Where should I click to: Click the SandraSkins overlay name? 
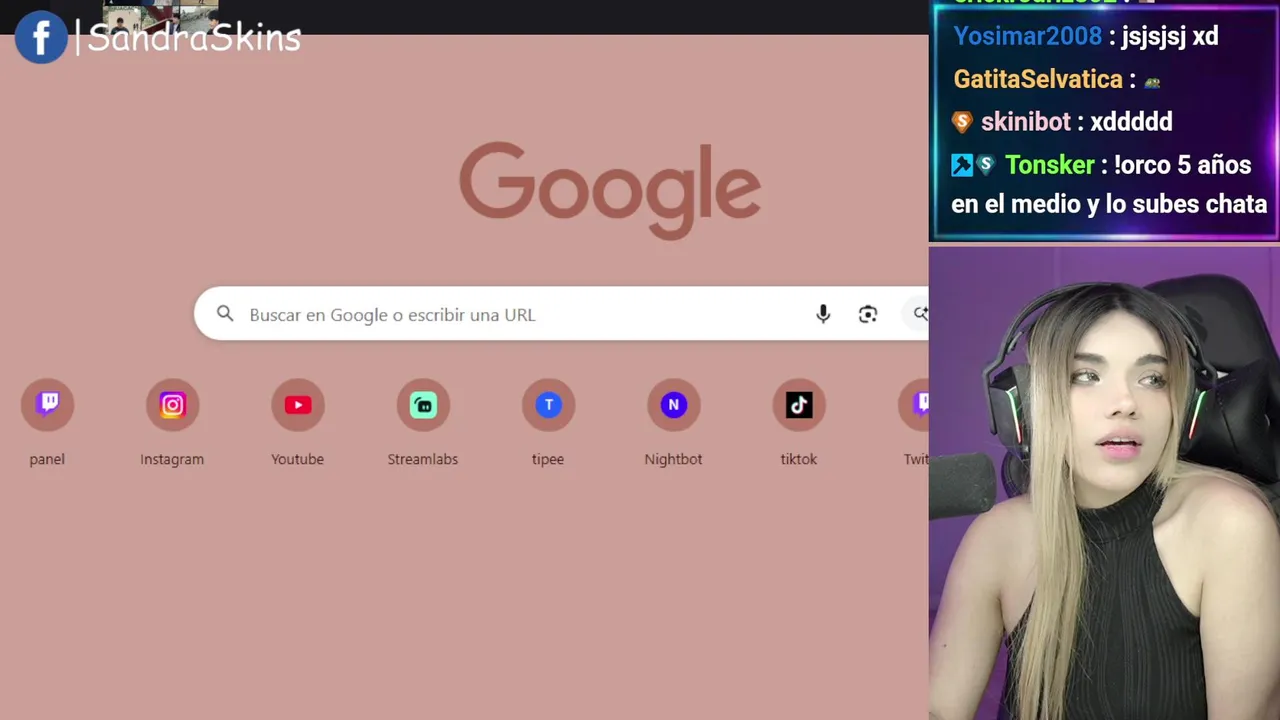click(x=194, y=38)
